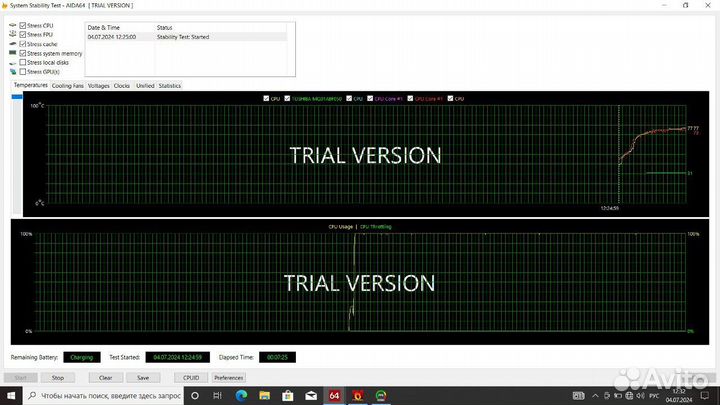Show hidden system tray icons
The height and width of the screenshot is (405, 720).
point(595,395)
